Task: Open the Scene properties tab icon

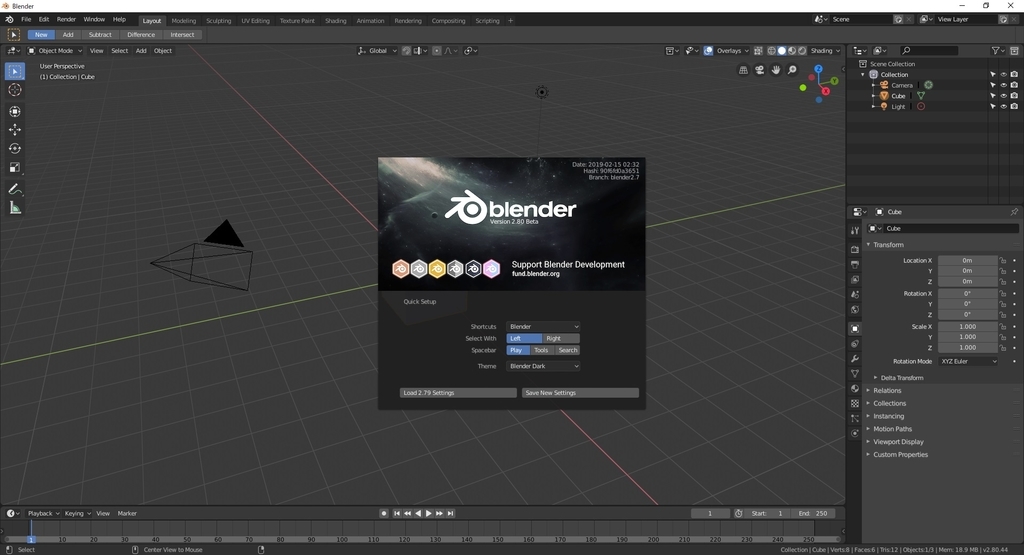Action: tap(855, 294)
